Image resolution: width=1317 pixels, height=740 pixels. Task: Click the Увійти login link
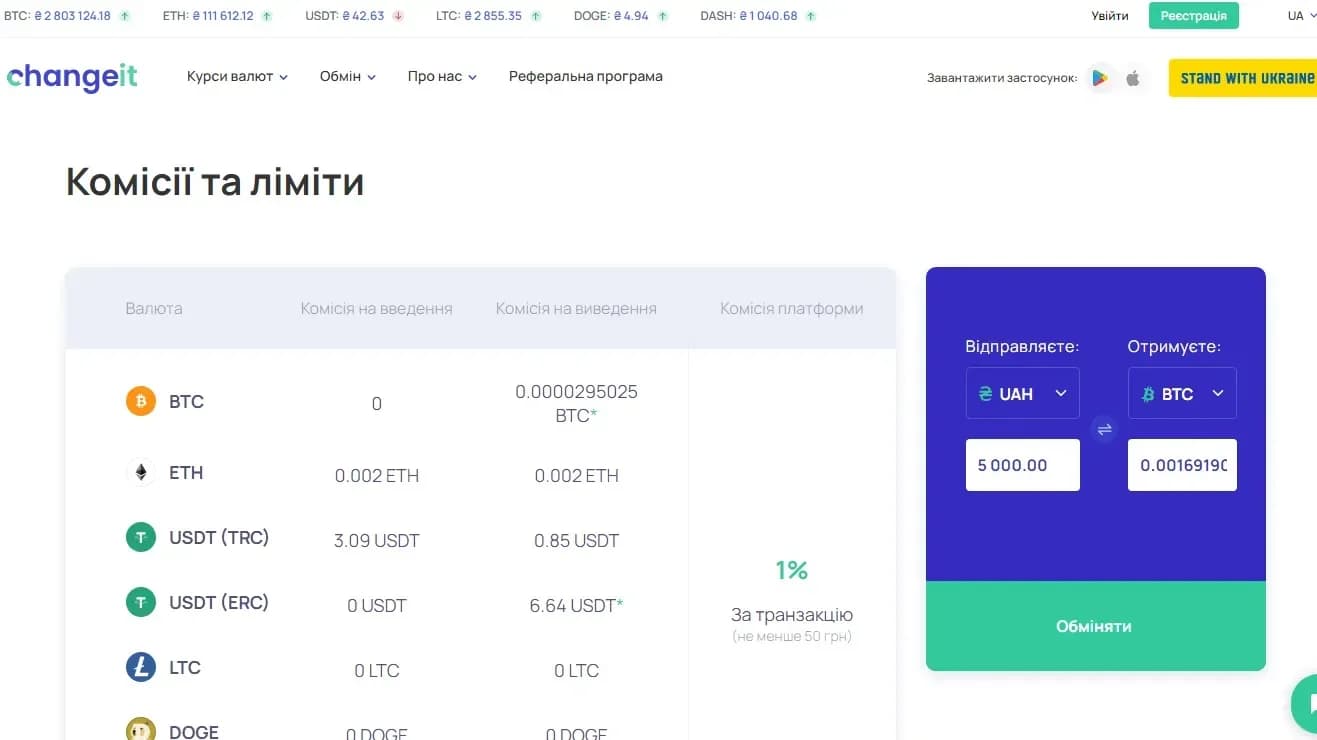[1110, 16]
